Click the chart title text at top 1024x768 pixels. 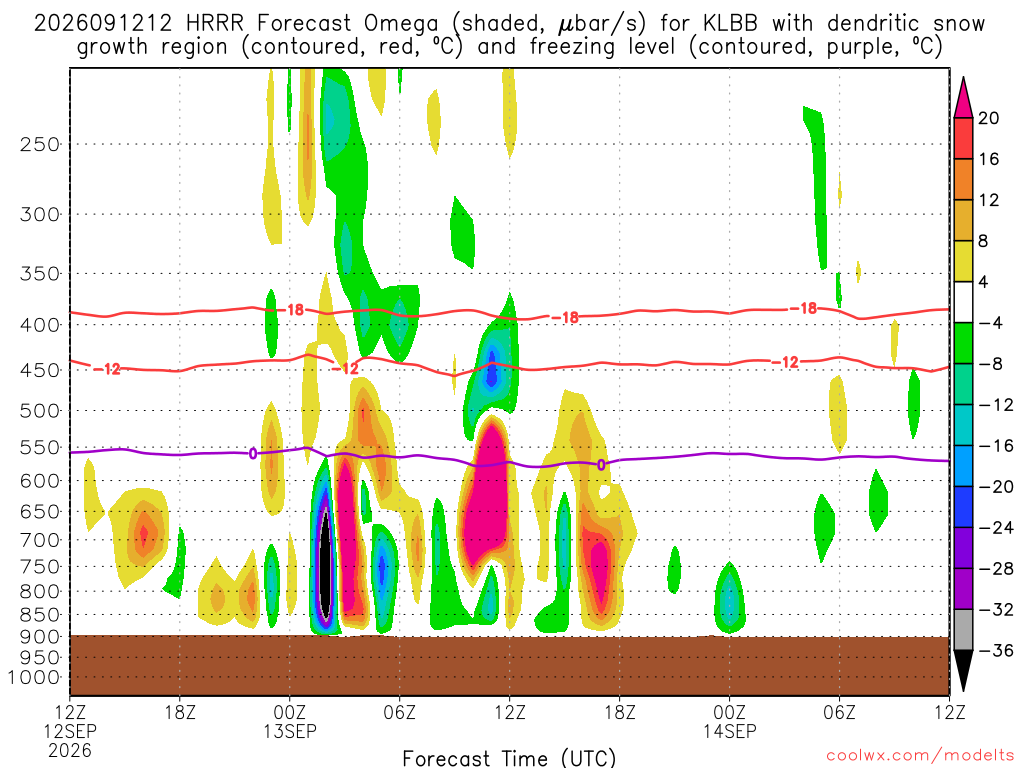509,35
